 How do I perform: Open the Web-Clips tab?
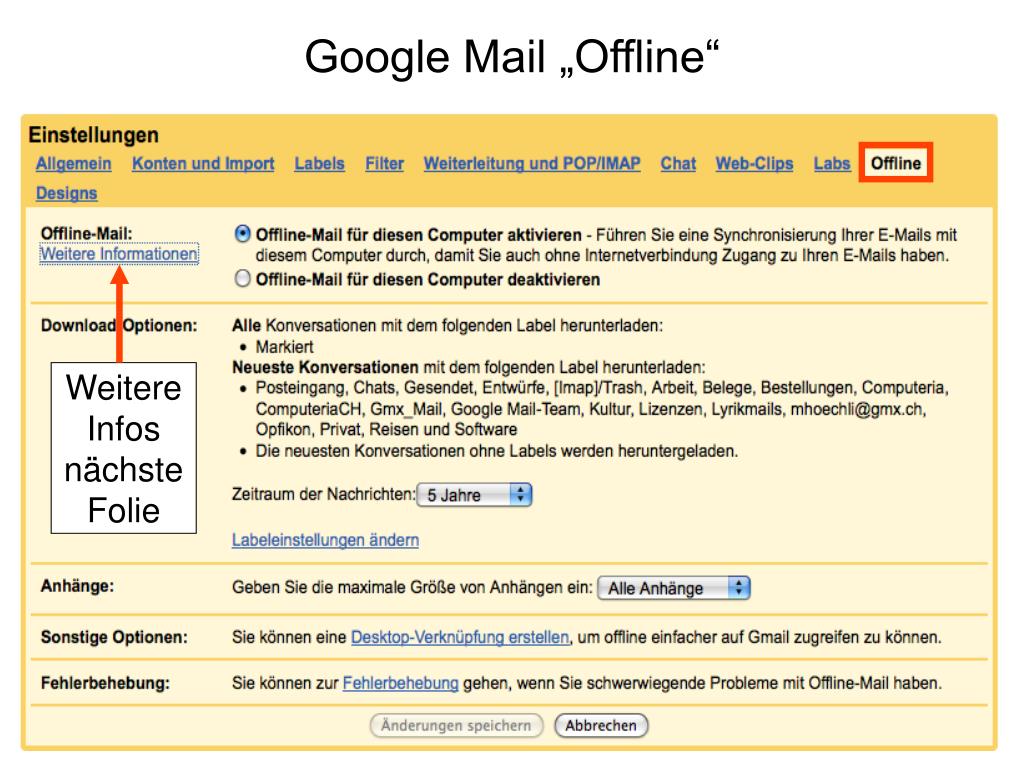click(754, 163)
